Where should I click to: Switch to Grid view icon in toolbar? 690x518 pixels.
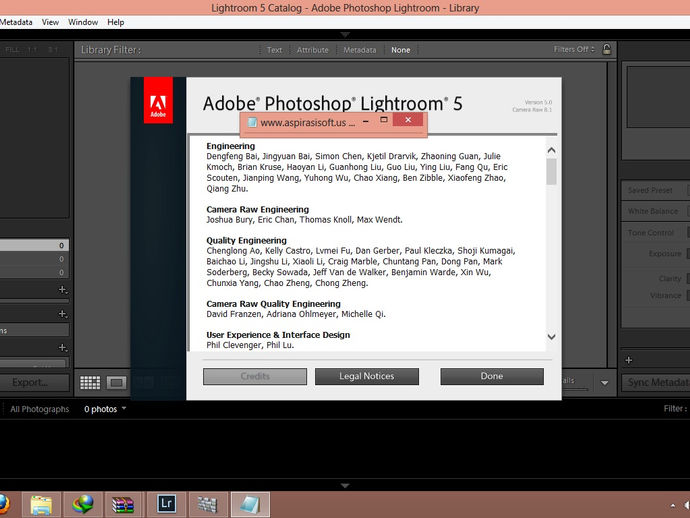[90, 382]
